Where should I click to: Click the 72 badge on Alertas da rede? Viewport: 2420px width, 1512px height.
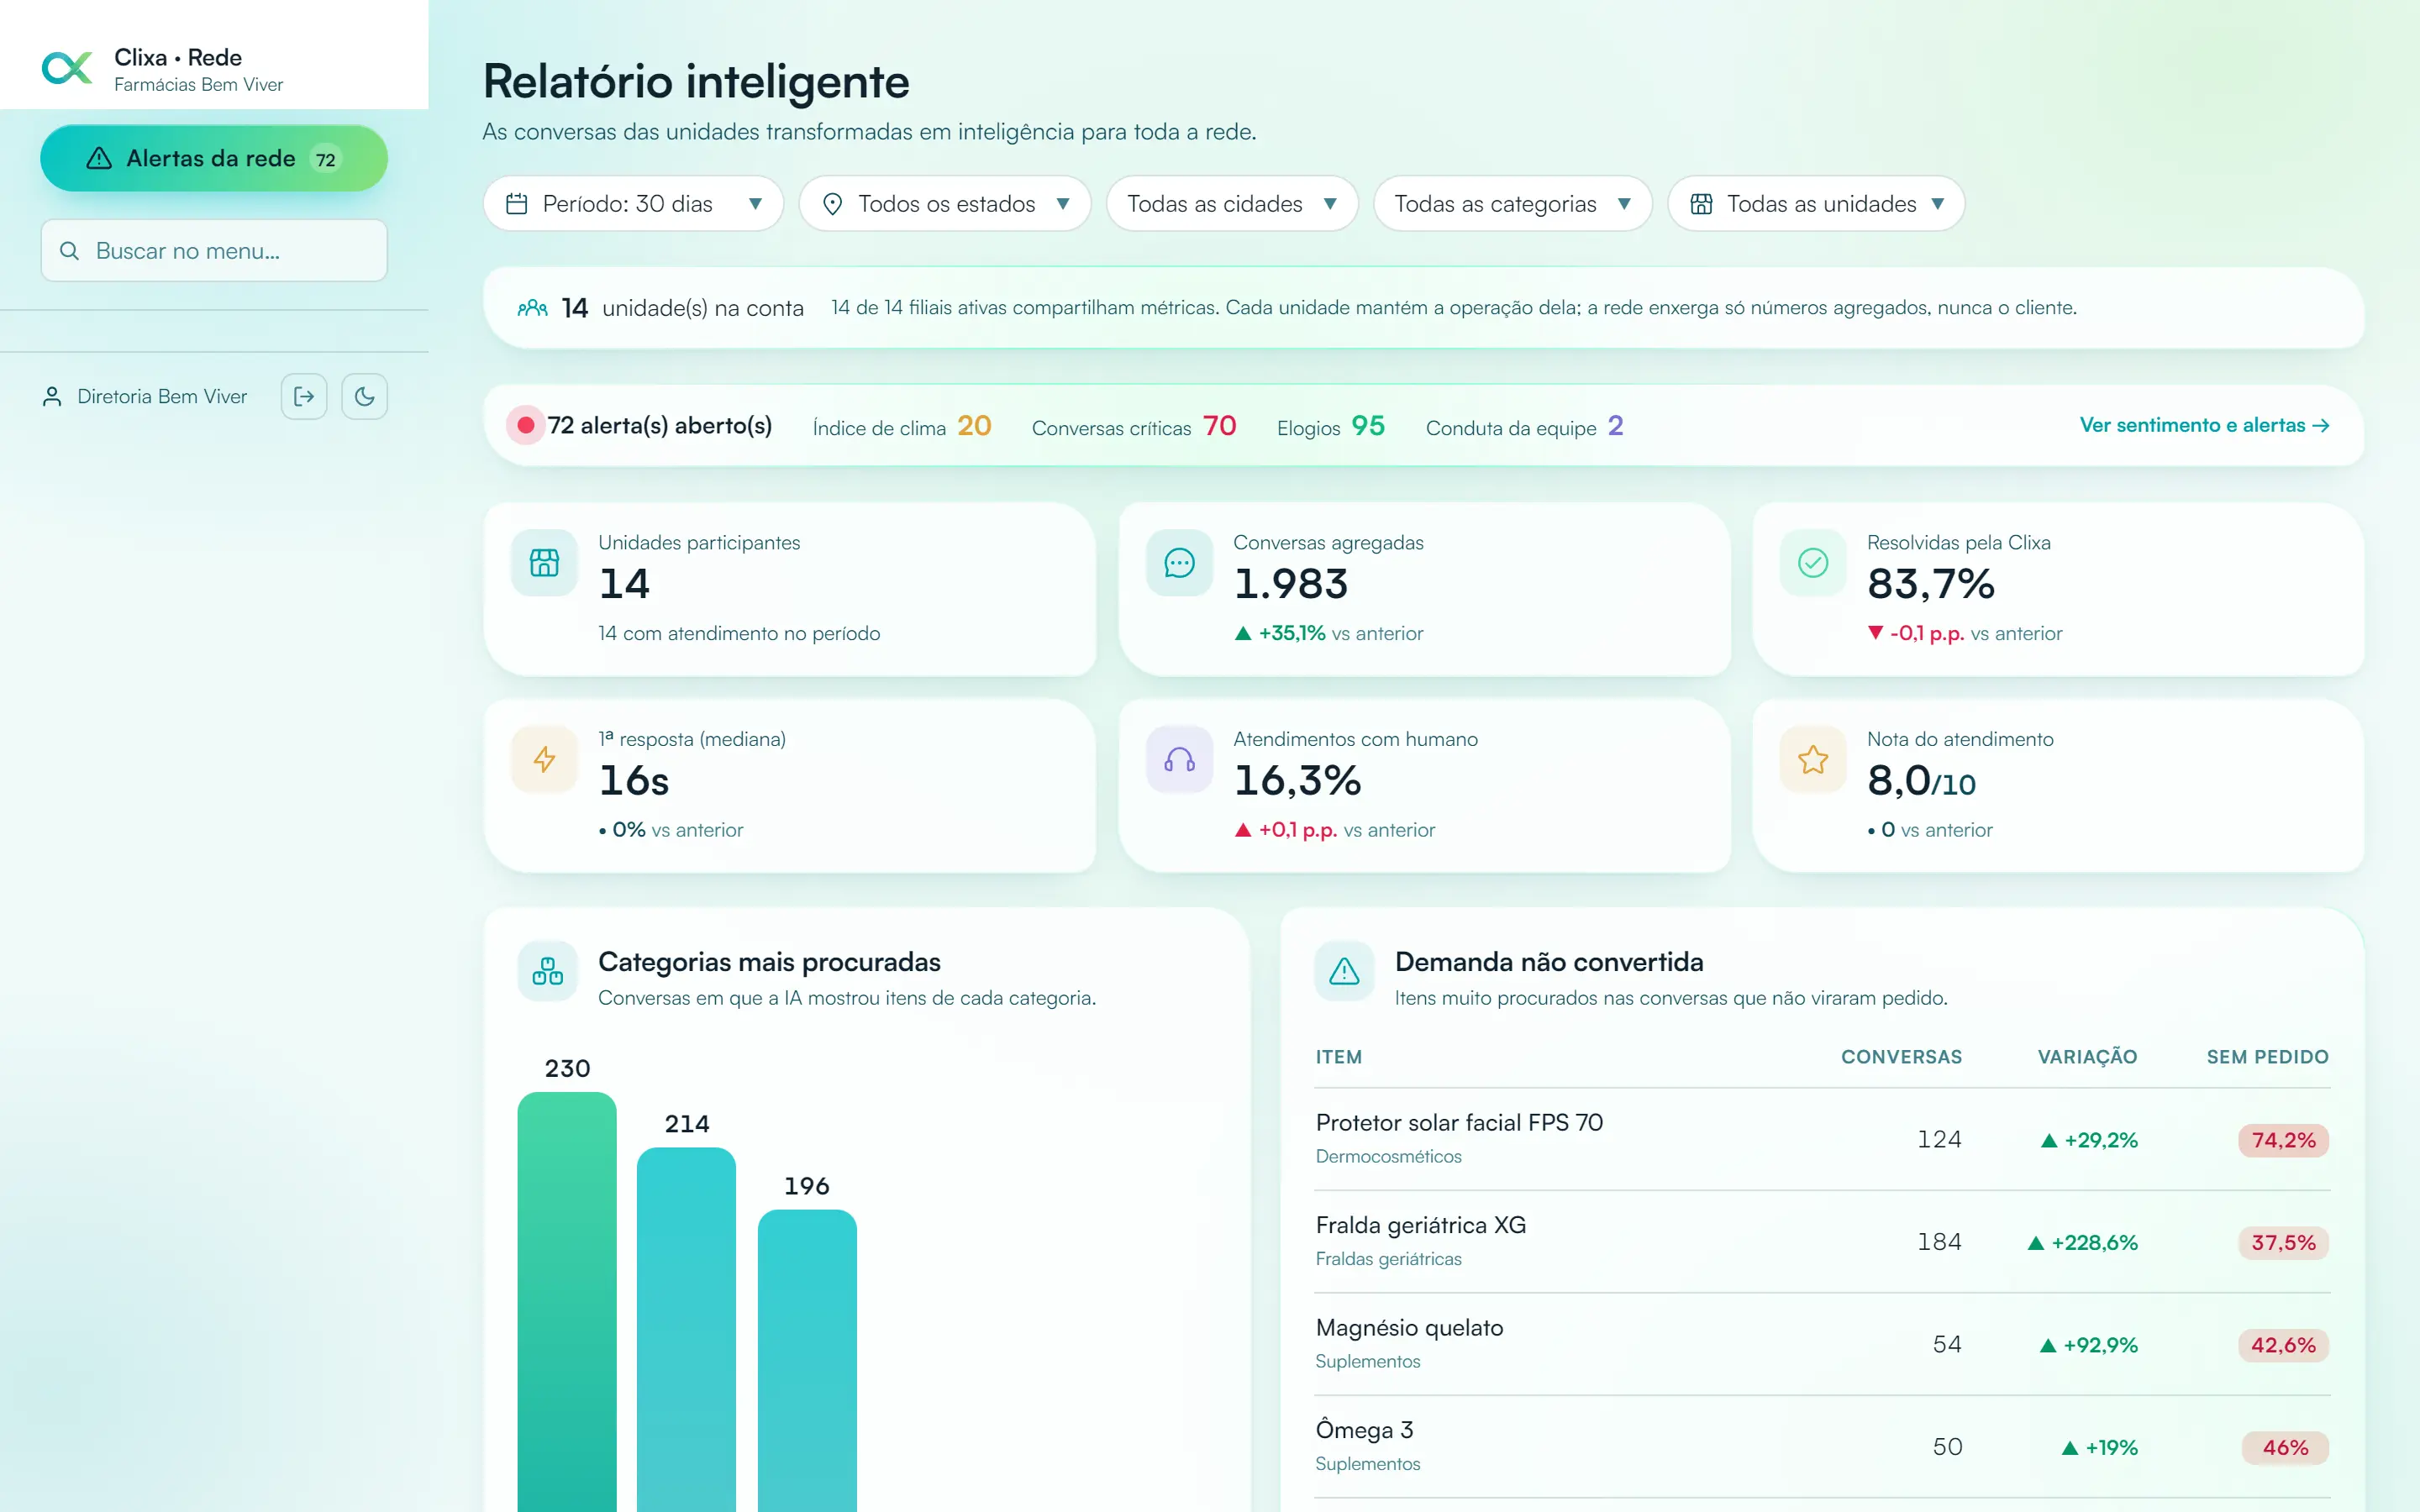pos(326,159)
